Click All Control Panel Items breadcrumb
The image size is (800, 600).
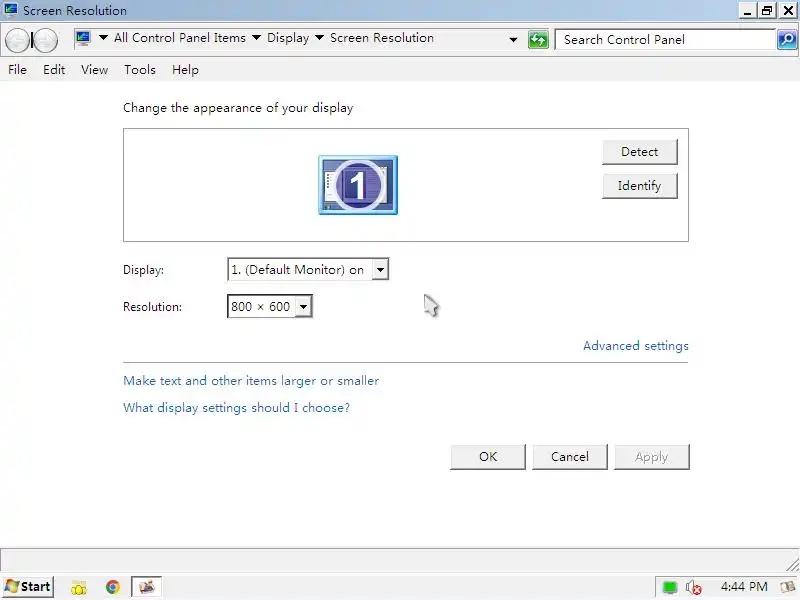pos(180,38)
